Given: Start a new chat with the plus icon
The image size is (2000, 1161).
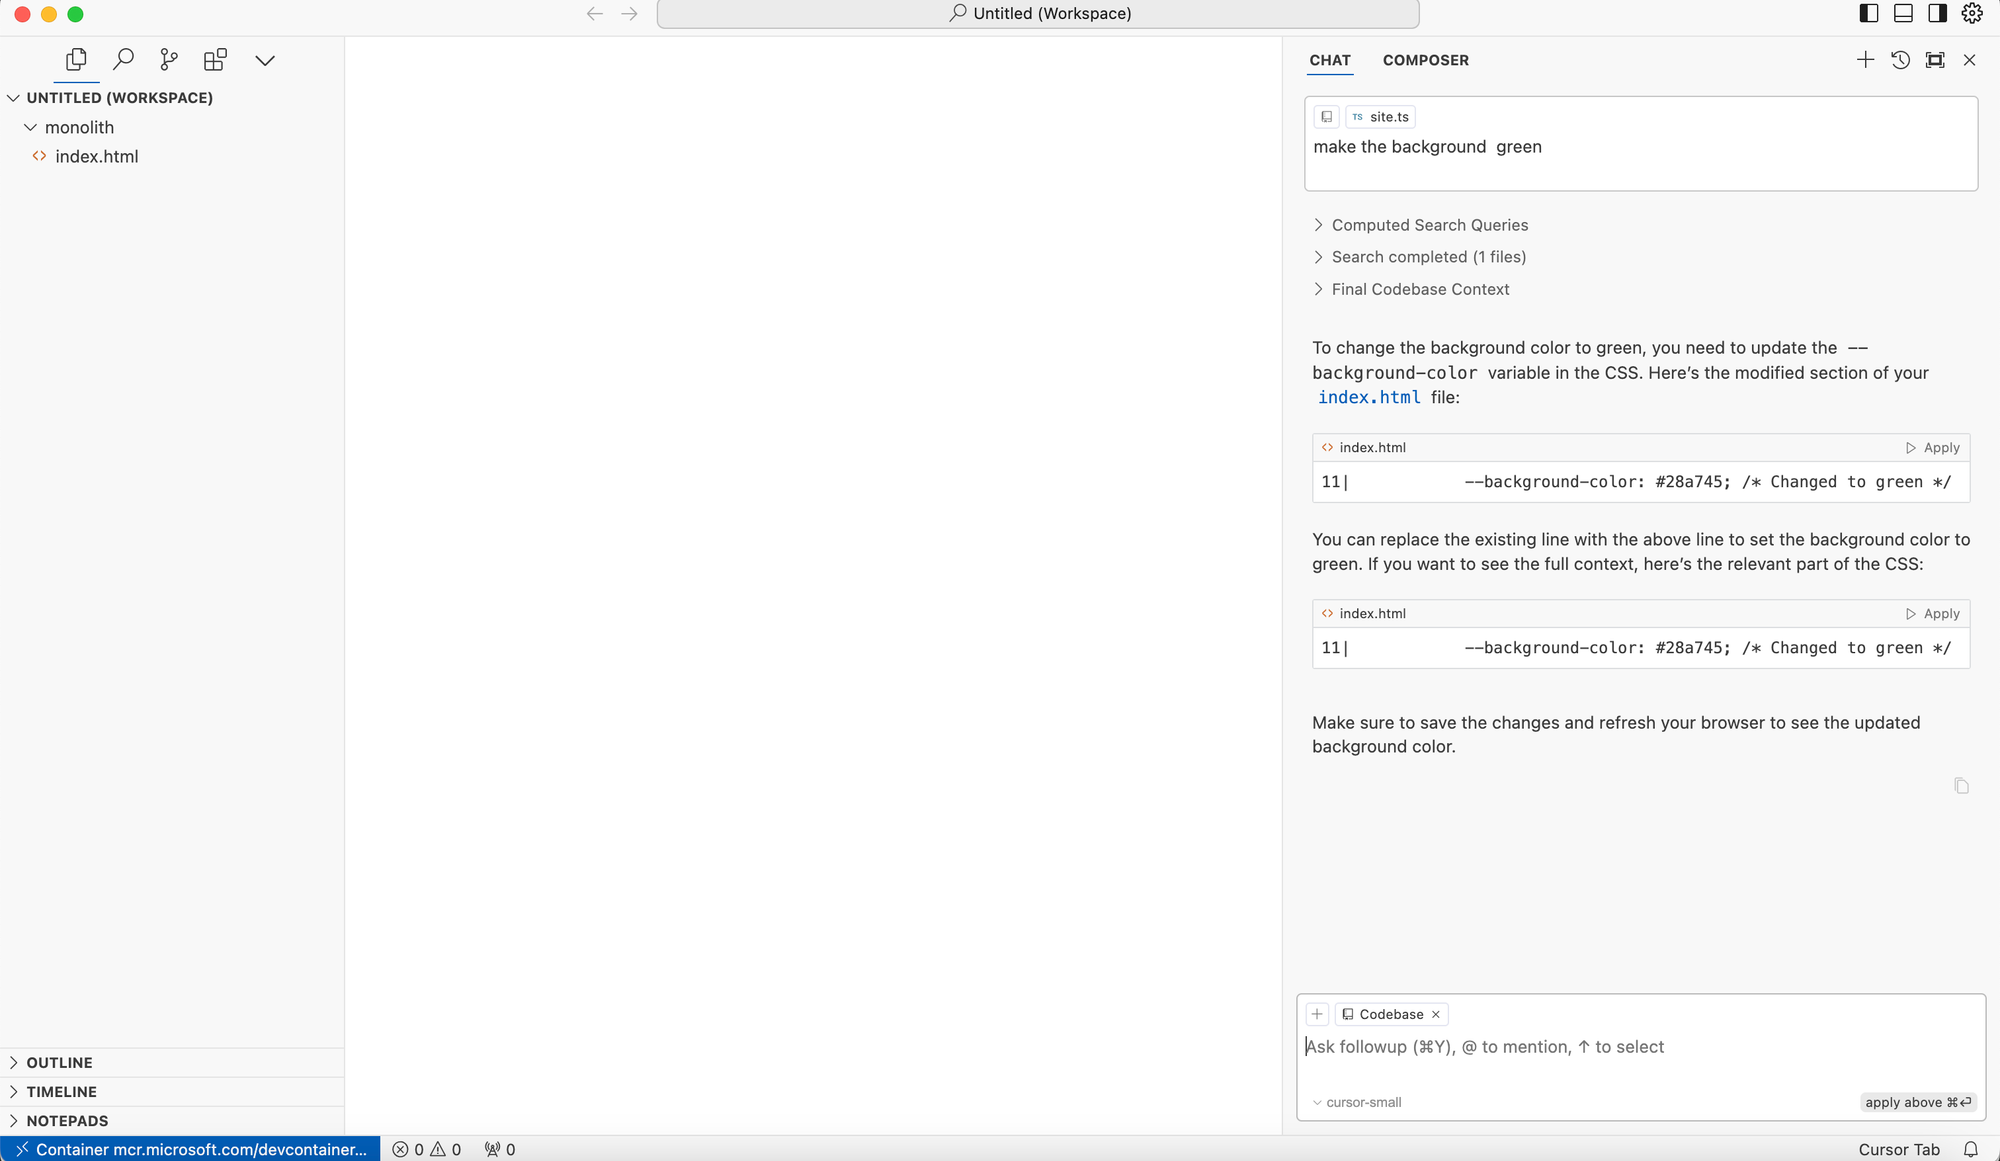Looking at the screenshot, I should tap(1865, 59).
